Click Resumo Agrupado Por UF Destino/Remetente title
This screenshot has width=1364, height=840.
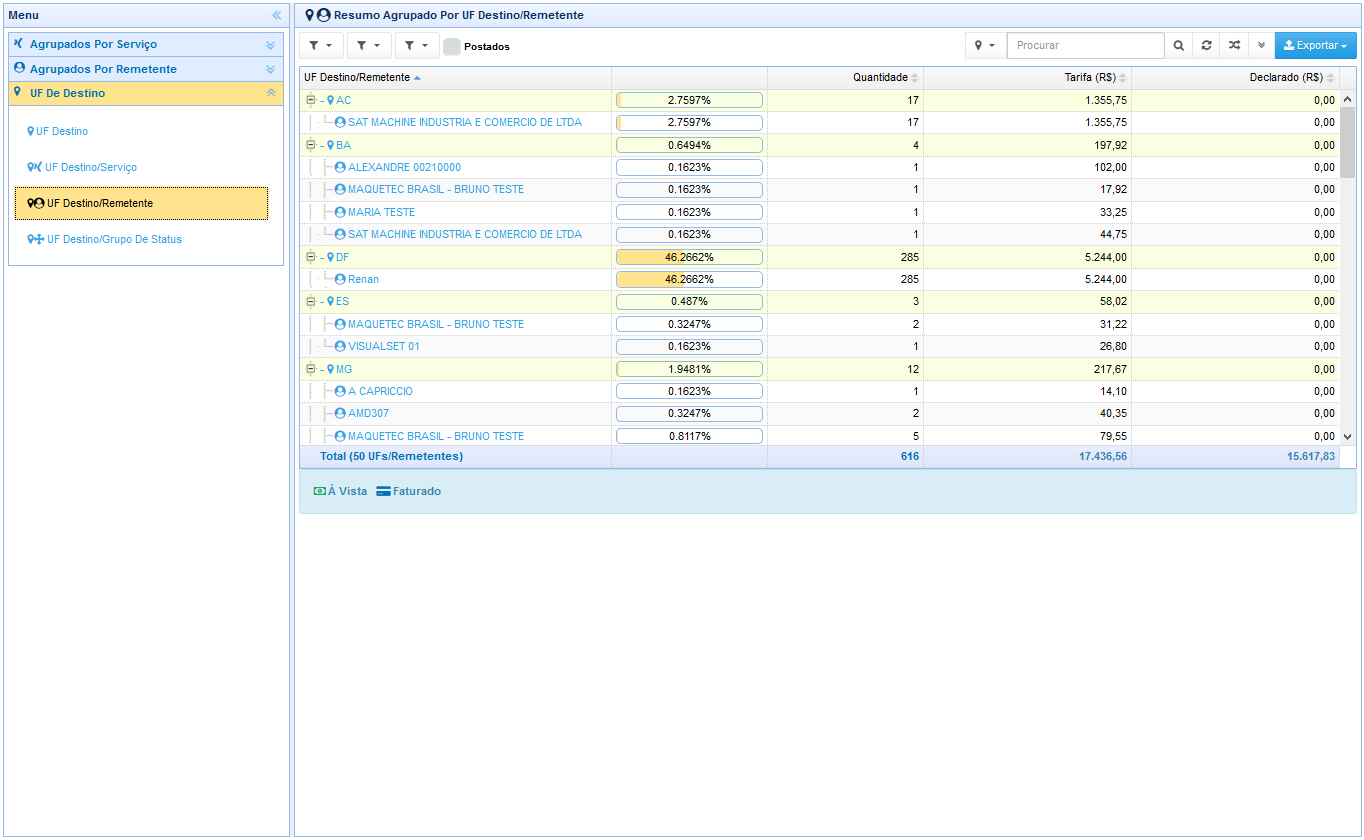pyautogui.click(x=459, y=15)
